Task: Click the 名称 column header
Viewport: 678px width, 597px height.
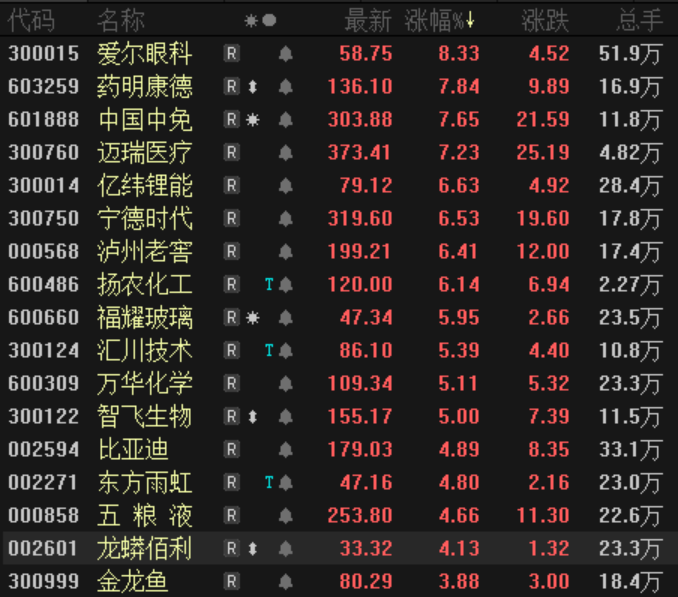Action: click(x=121, y=20)
